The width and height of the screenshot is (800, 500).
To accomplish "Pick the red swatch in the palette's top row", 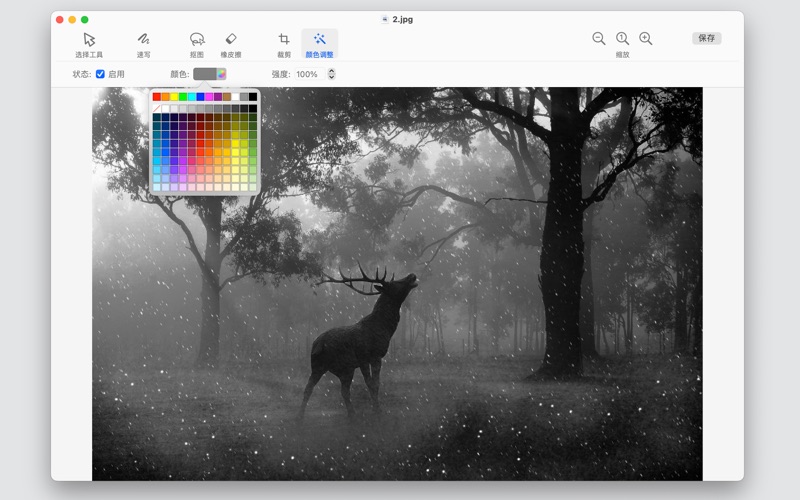I will coord(157,97).
